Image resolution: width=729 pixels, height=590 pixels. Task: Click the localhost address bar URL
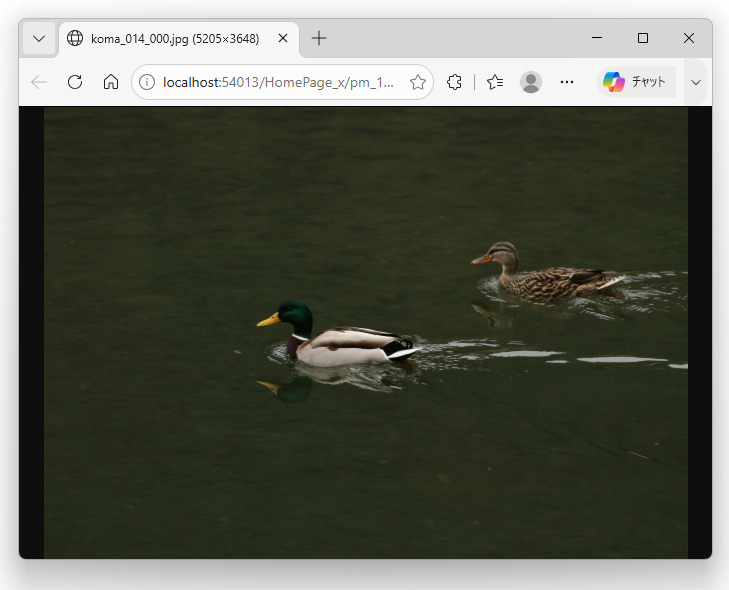pos(278,82)
